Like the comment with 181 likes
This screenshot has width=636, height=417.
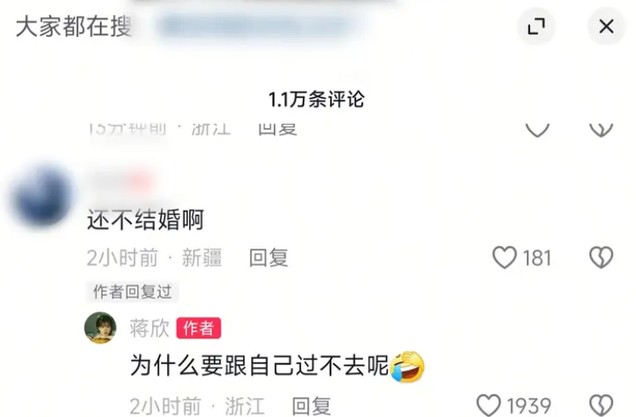coord(505,258)
